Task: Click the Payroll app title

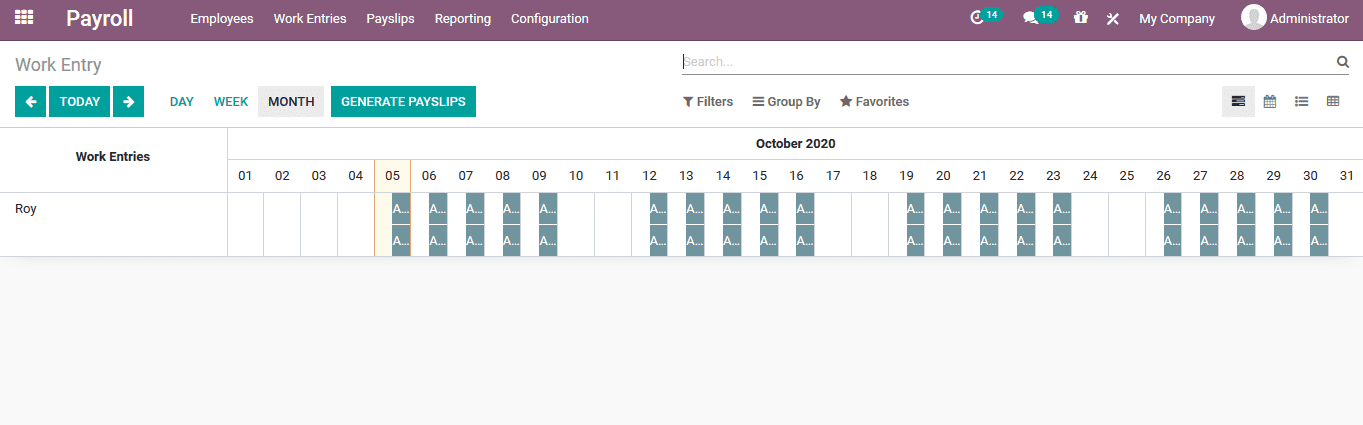Action: [x=100, y=18]
